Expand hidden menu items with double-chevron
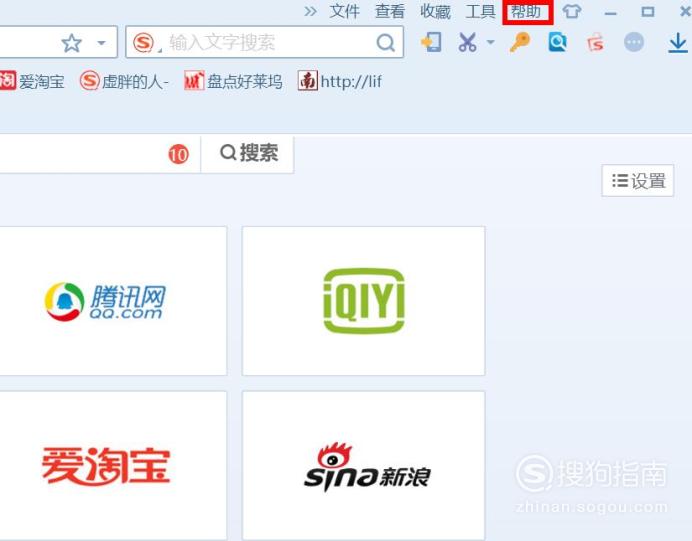The image size is (692, 541). pos(311,11)
